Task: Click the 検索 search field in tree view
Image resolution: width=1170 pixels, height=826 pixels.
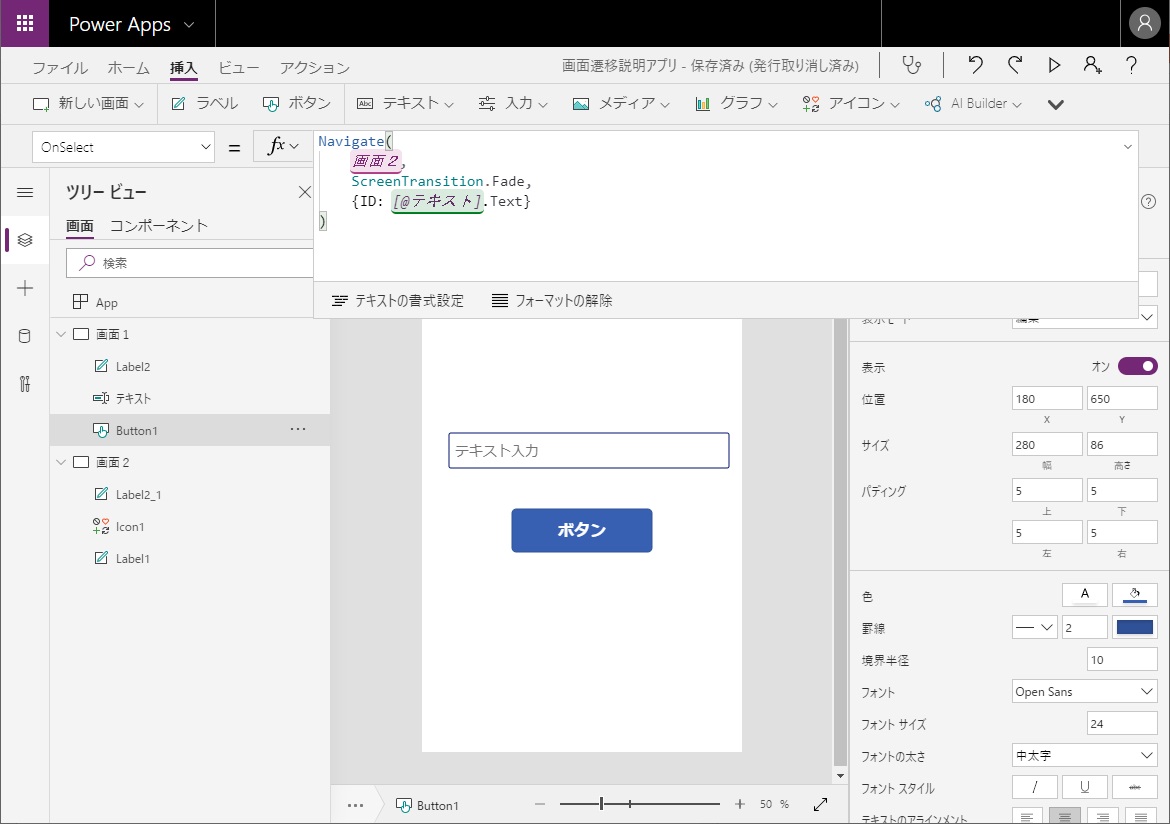Action: pos(190,262)
